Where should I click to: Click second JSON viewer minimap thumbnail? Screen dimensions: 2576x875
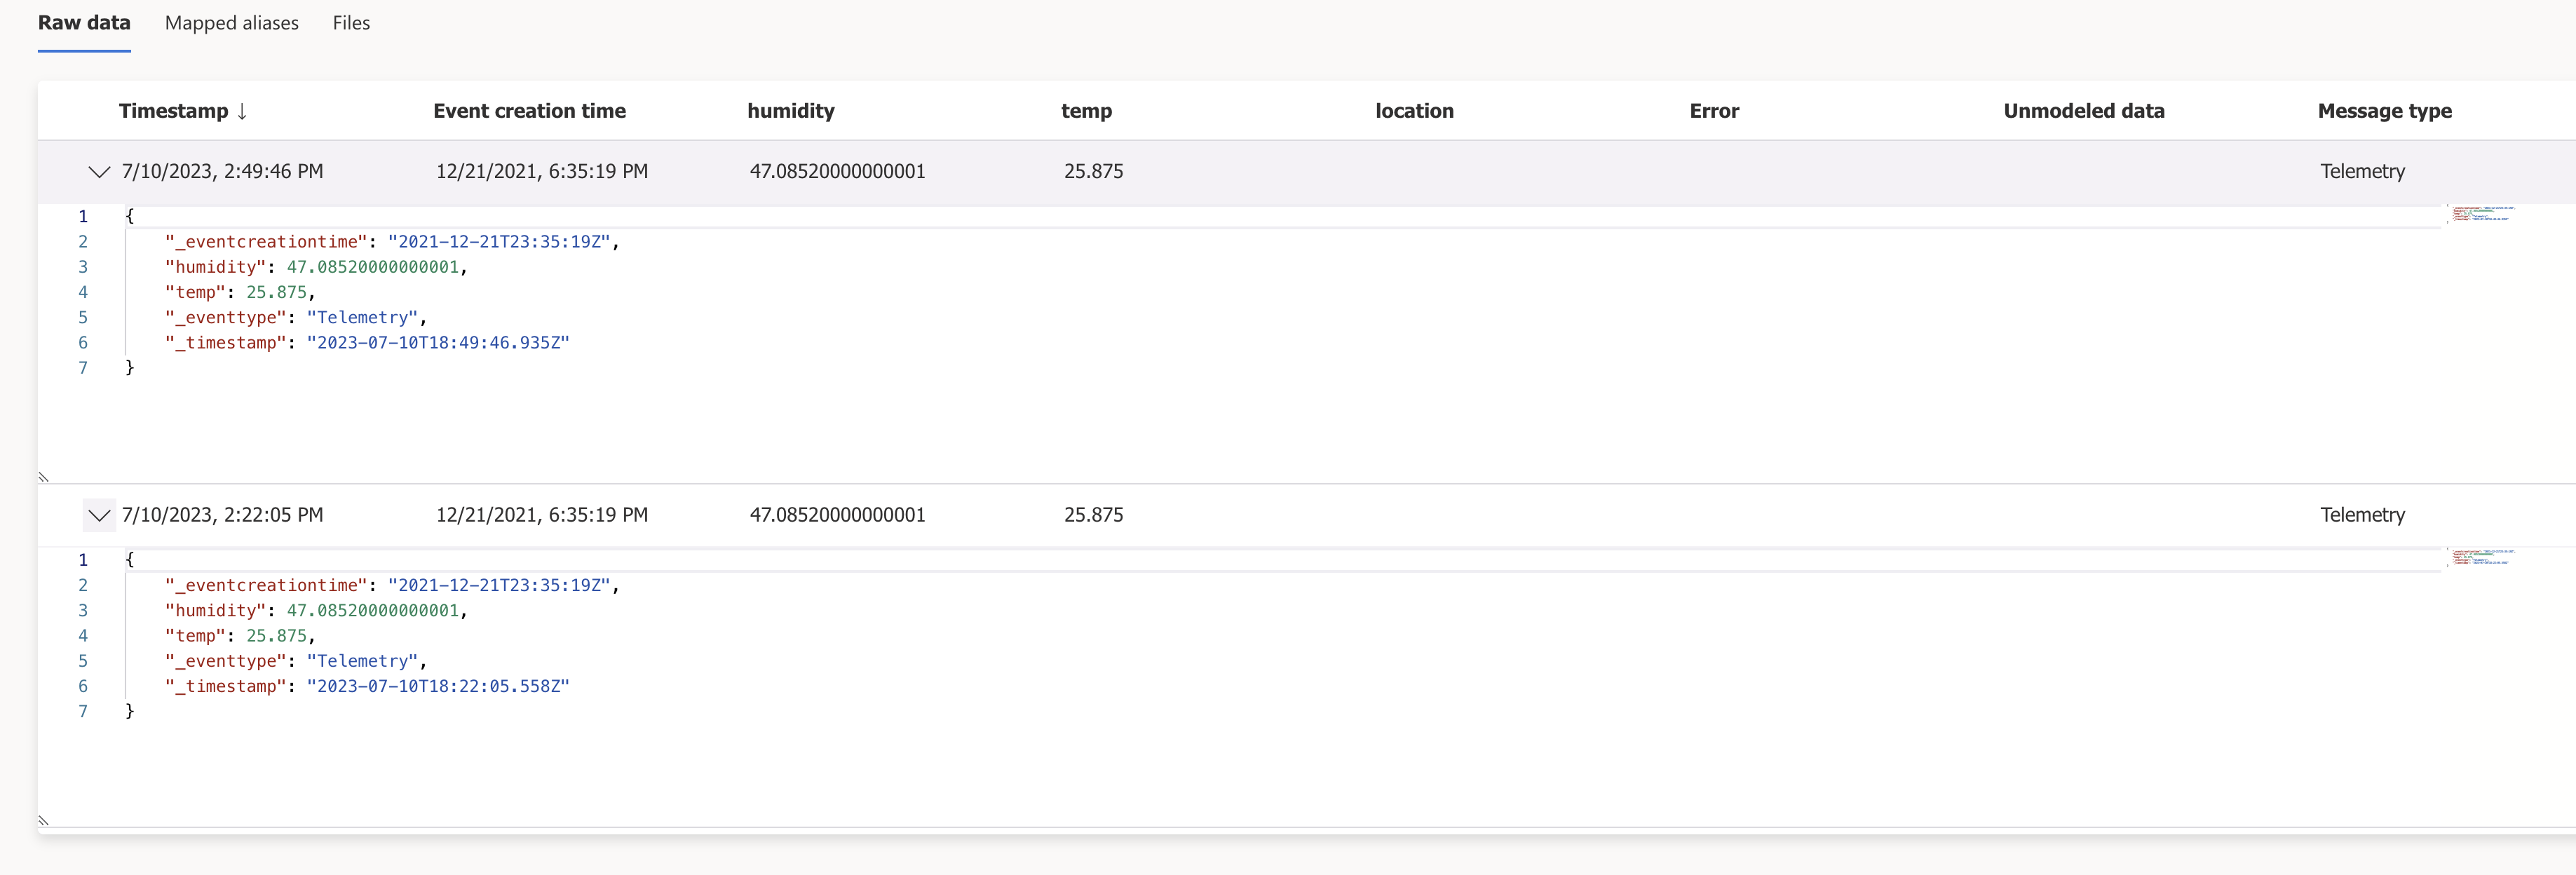pyautogui.click(x=2481, y=557)
